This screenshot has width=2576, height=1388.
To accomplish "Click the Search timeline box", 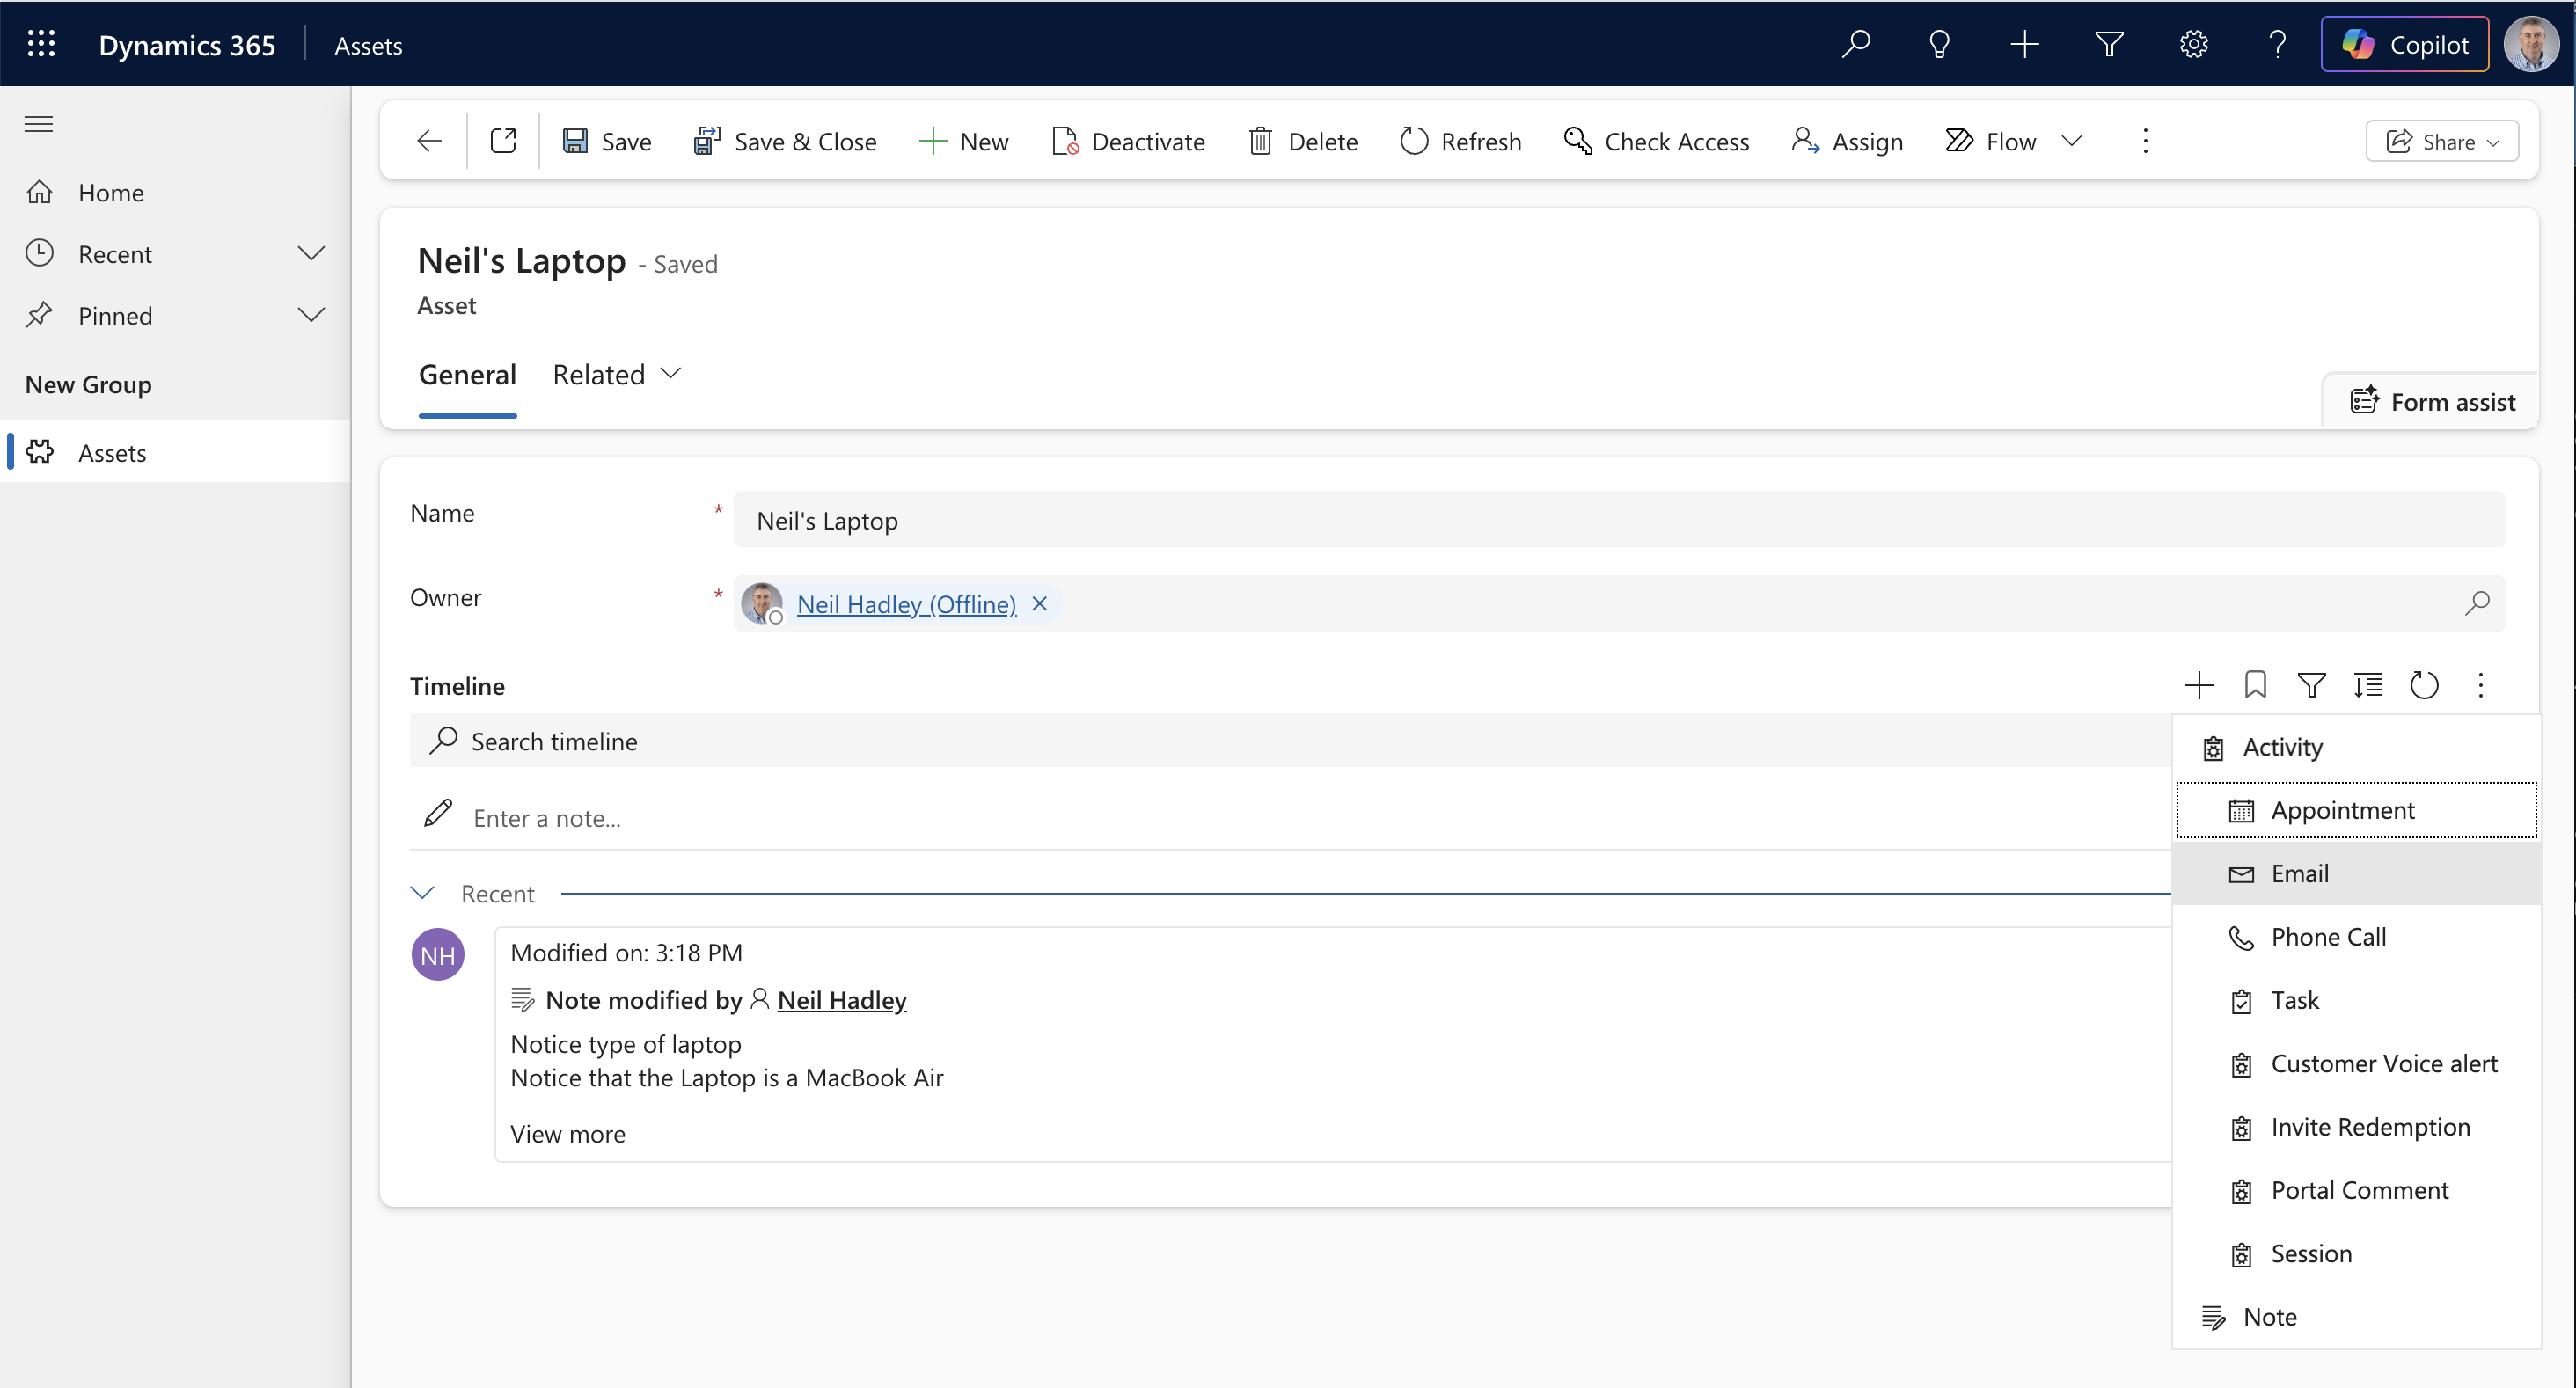I will pyautogui.click(x=1288, y=740).
